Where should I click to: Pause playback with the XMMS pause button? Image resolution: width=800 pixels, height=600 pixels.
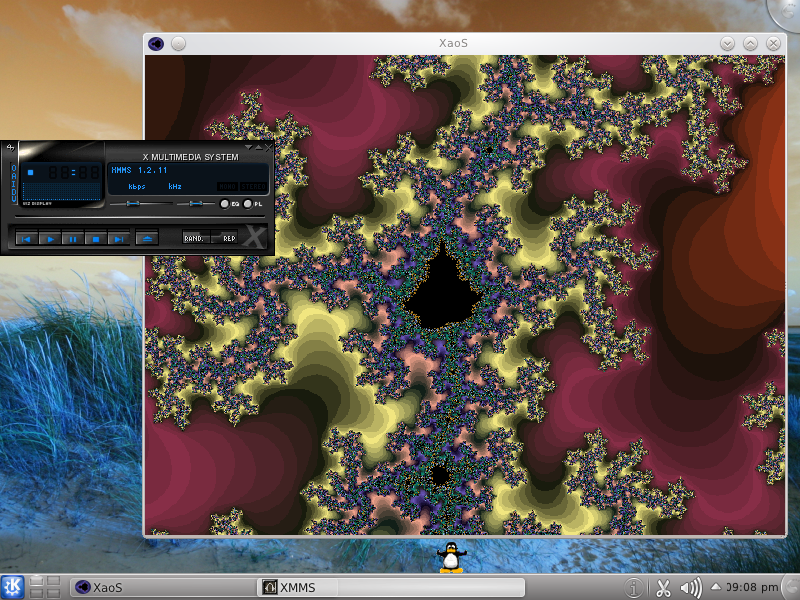[x=73, y=238]
